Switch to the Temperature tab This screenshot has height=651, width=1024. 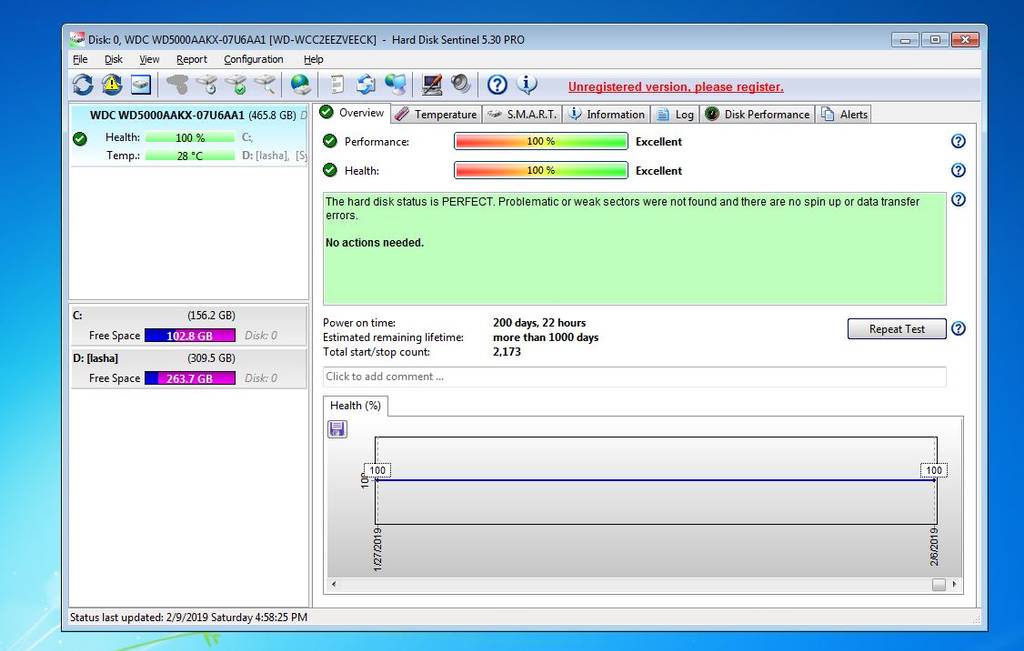tap(436, 114)
